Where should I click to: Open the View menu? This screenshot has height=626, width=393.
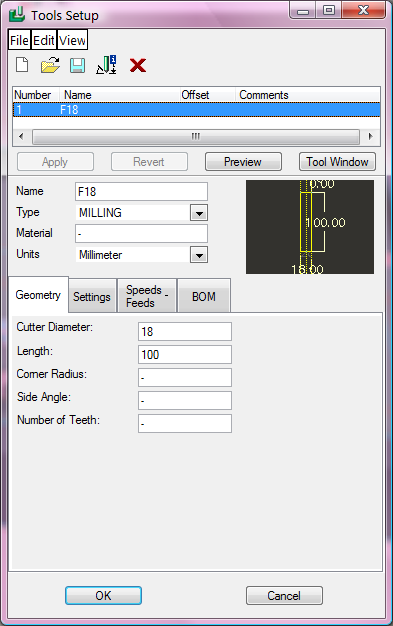[72, 40]
